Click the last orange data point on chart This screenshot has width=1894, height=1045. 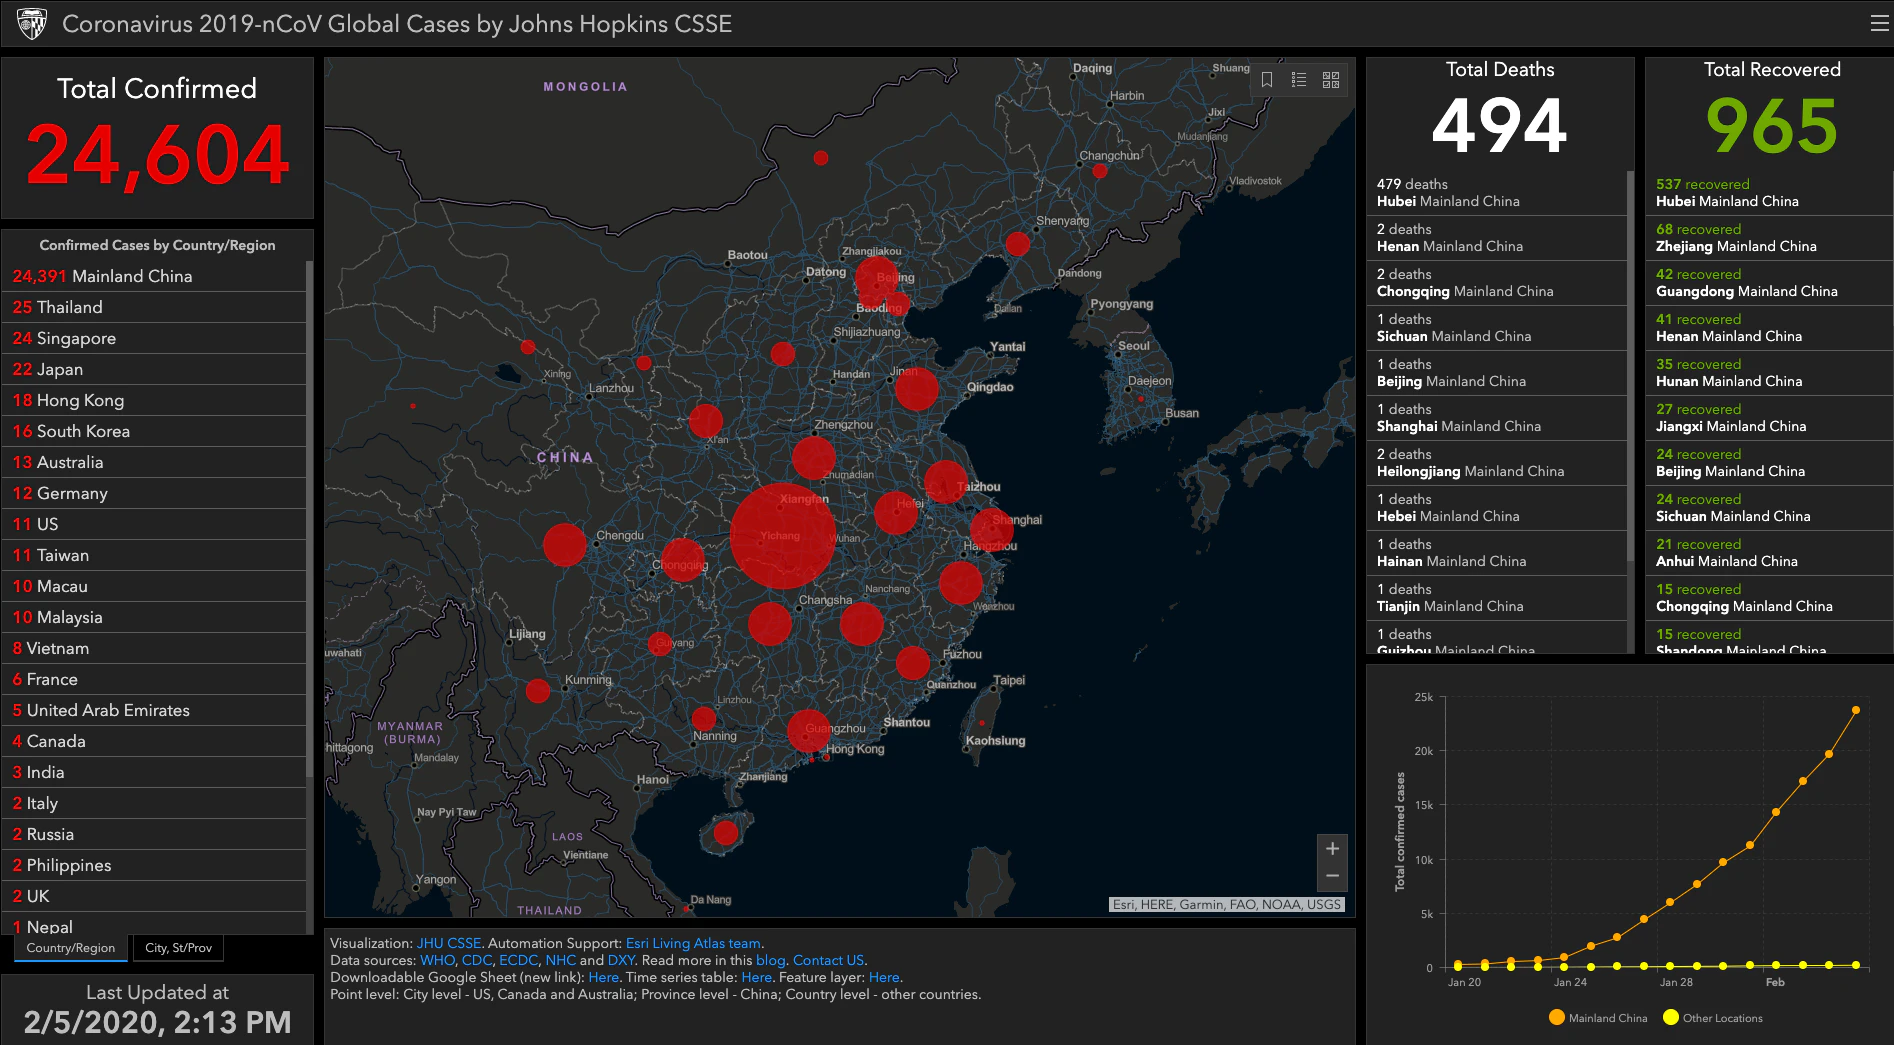pyautogui.click(x=1856, y=710)
